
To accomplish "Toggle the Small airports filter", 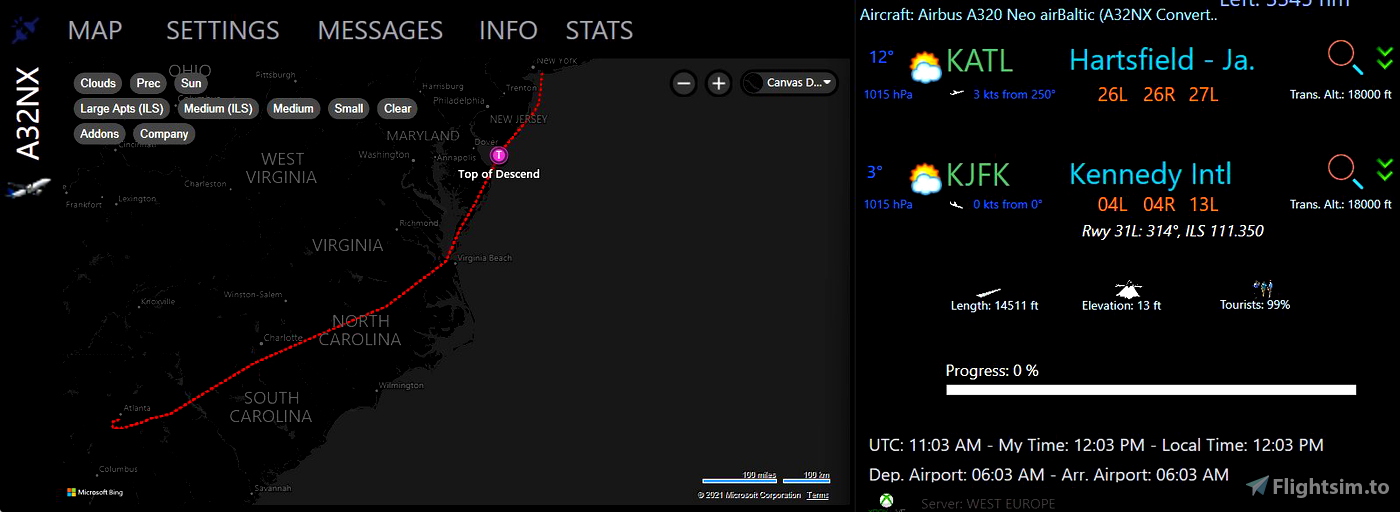I will (x=349, y=108).
